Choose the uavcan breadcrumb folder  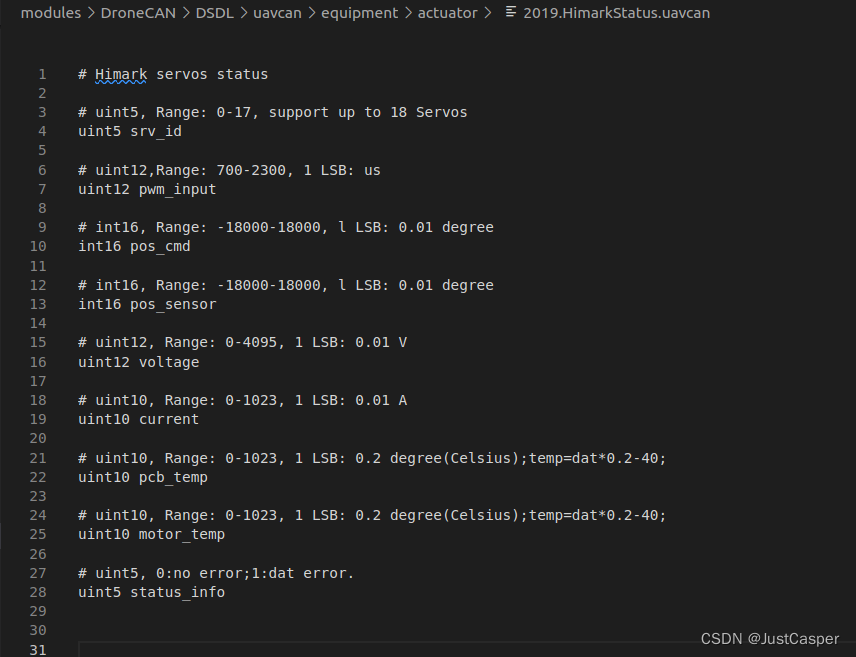(277, 13)
